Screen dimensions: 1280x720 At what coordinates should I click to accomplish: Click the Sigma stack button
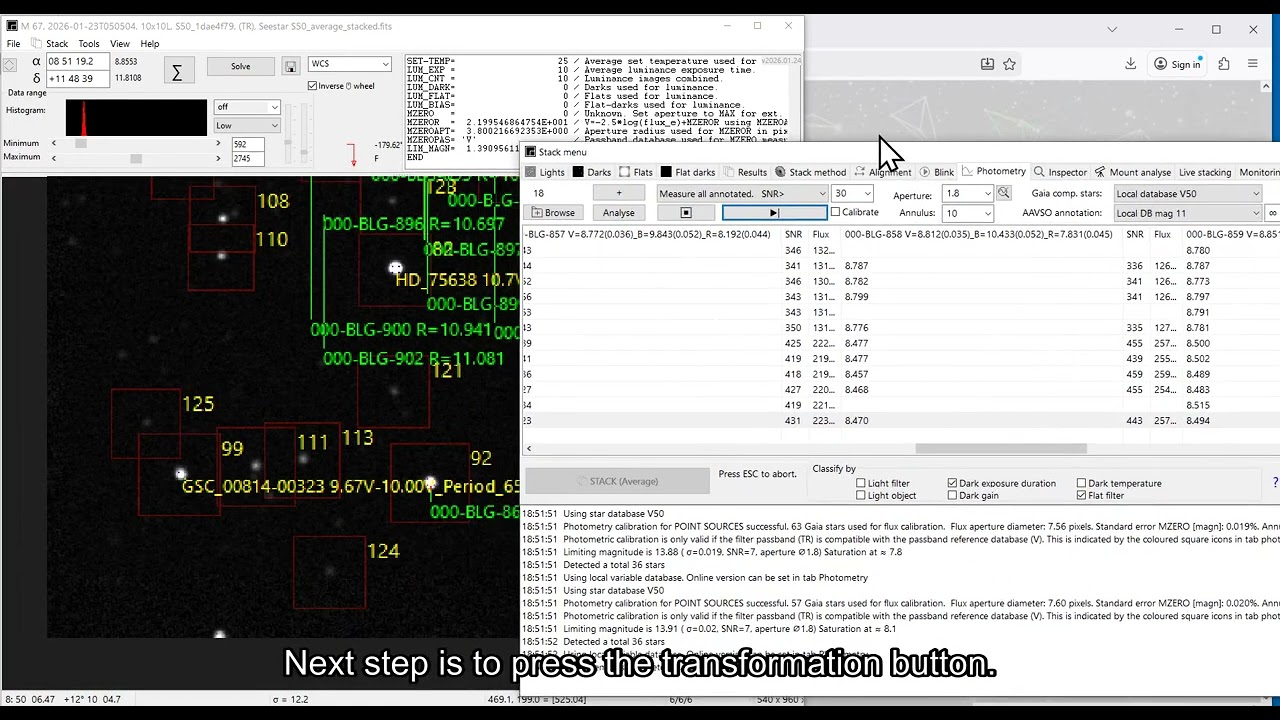[x=177, y=72]
